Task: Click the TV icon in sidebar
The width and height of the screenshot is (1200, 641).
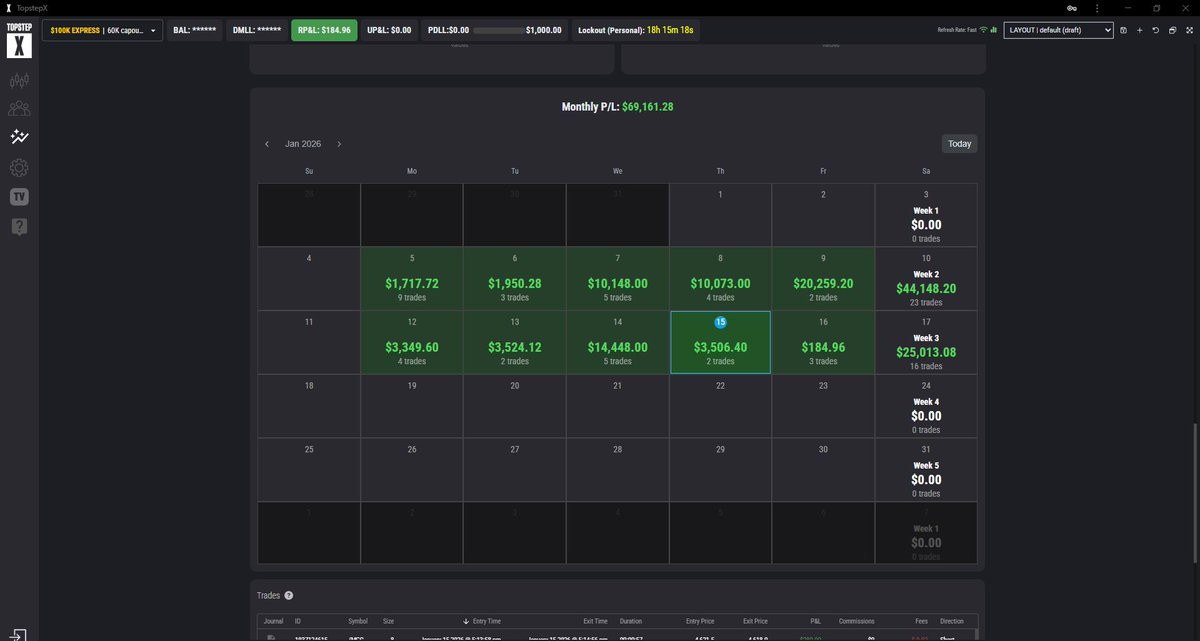Action: [x=18, y=197]
